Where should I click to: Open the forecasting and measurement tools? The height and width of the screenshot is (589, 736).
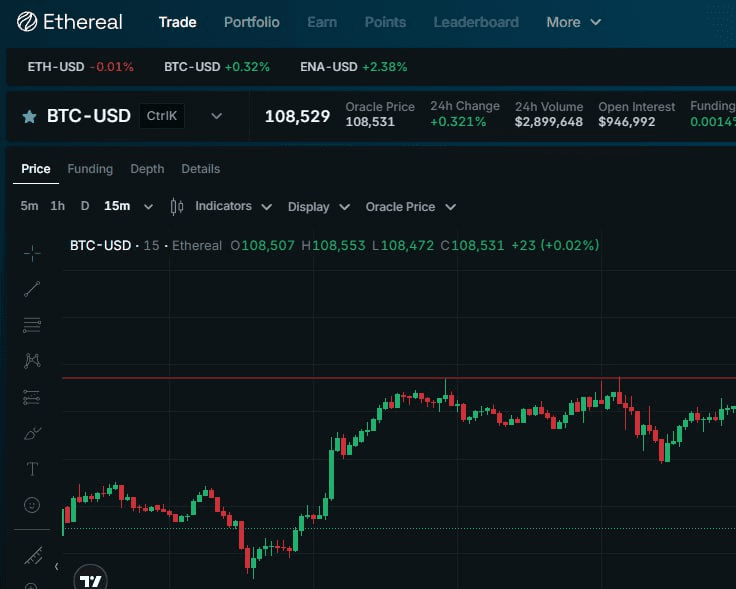point(32,397)
